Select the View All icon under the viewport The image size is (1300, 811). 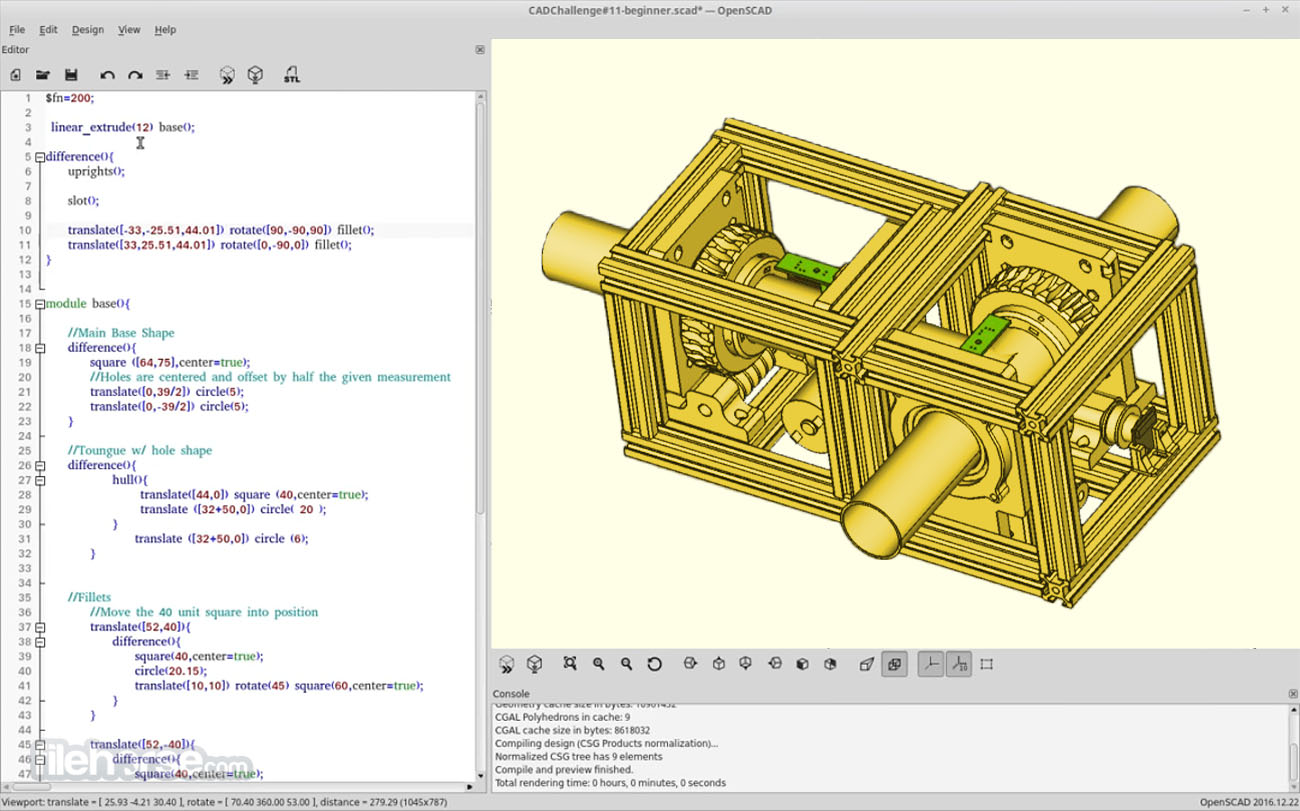click(570, 663)
